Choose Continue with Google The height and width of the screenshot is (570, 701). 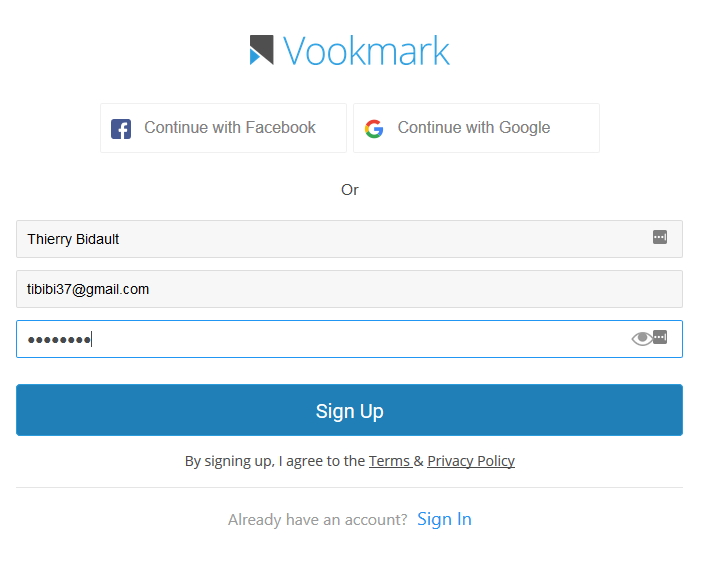coord(476,128)
